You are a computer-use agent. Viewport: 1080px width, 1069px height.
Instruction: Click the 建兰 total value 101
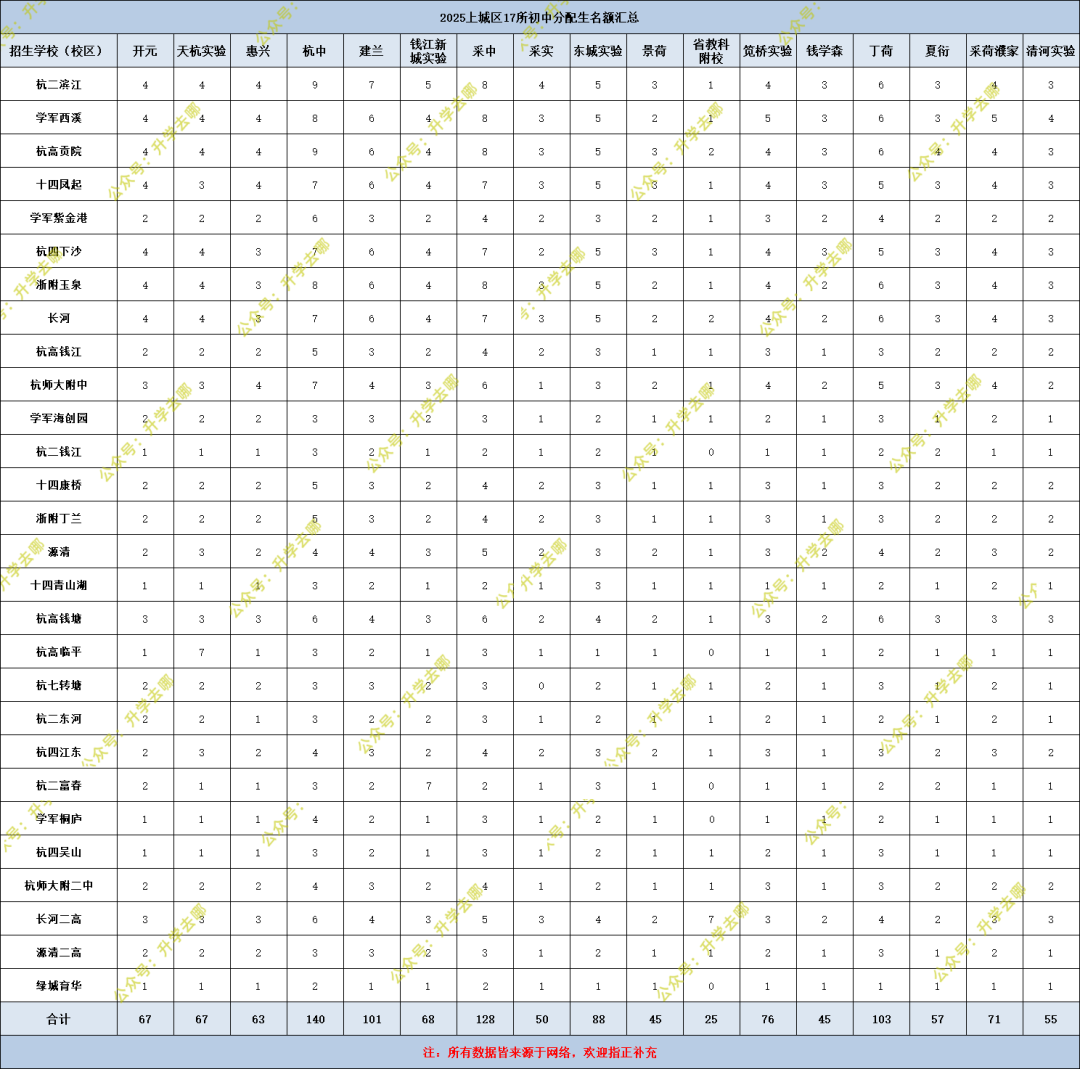click(x=372, y=1019)
